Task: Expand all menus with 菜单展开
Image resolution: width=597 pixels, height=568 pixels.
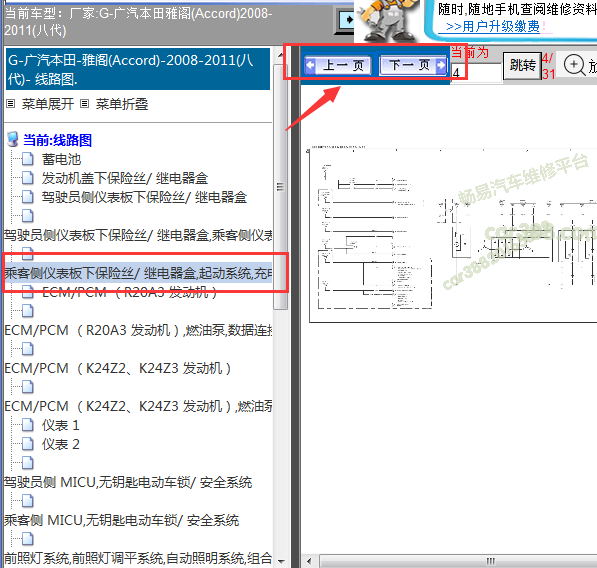Action: [48, 104]
